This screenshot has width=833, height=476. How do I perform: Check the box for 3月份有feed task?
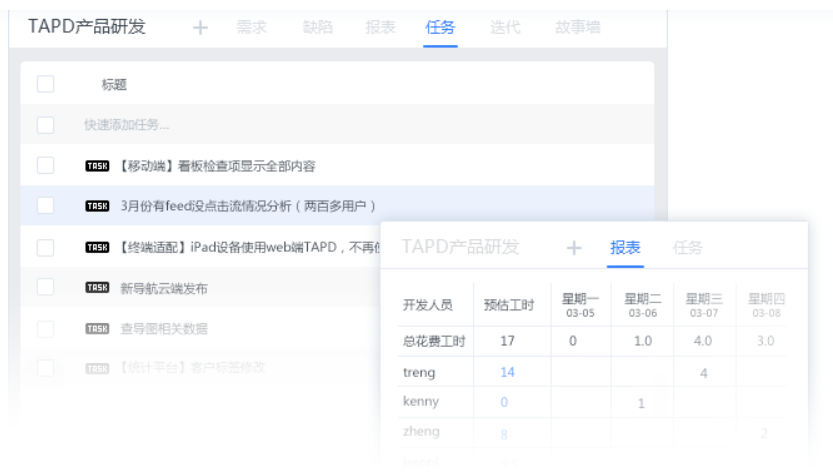tap(45, 206)
